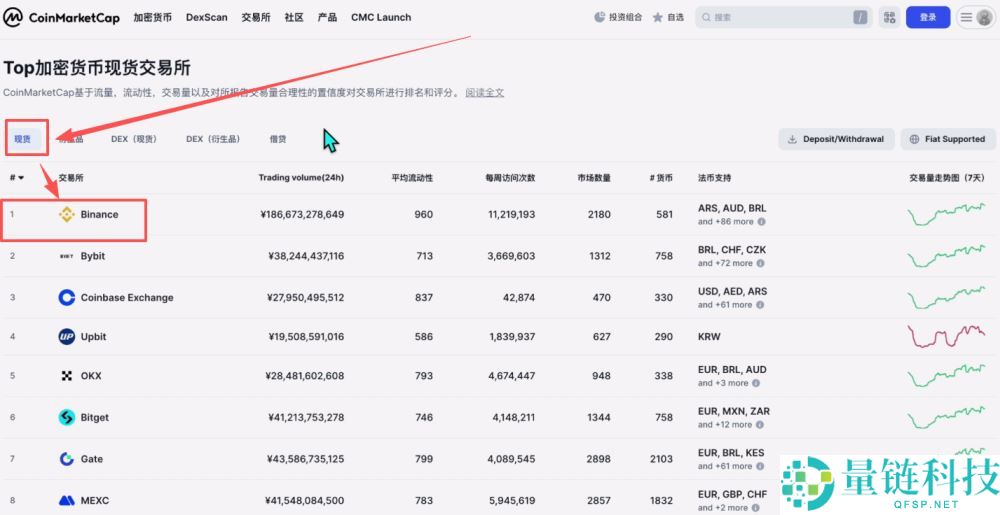The image size is (1000, 515).
Task: Open the Coinbase Exchange link
Action: pos(127,298)
